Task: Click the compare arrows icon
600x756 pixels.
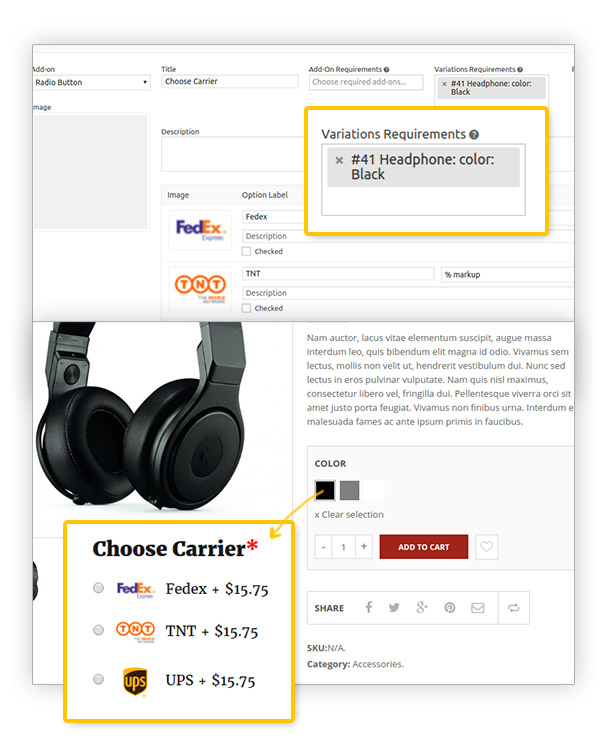Action: point(513,608)
